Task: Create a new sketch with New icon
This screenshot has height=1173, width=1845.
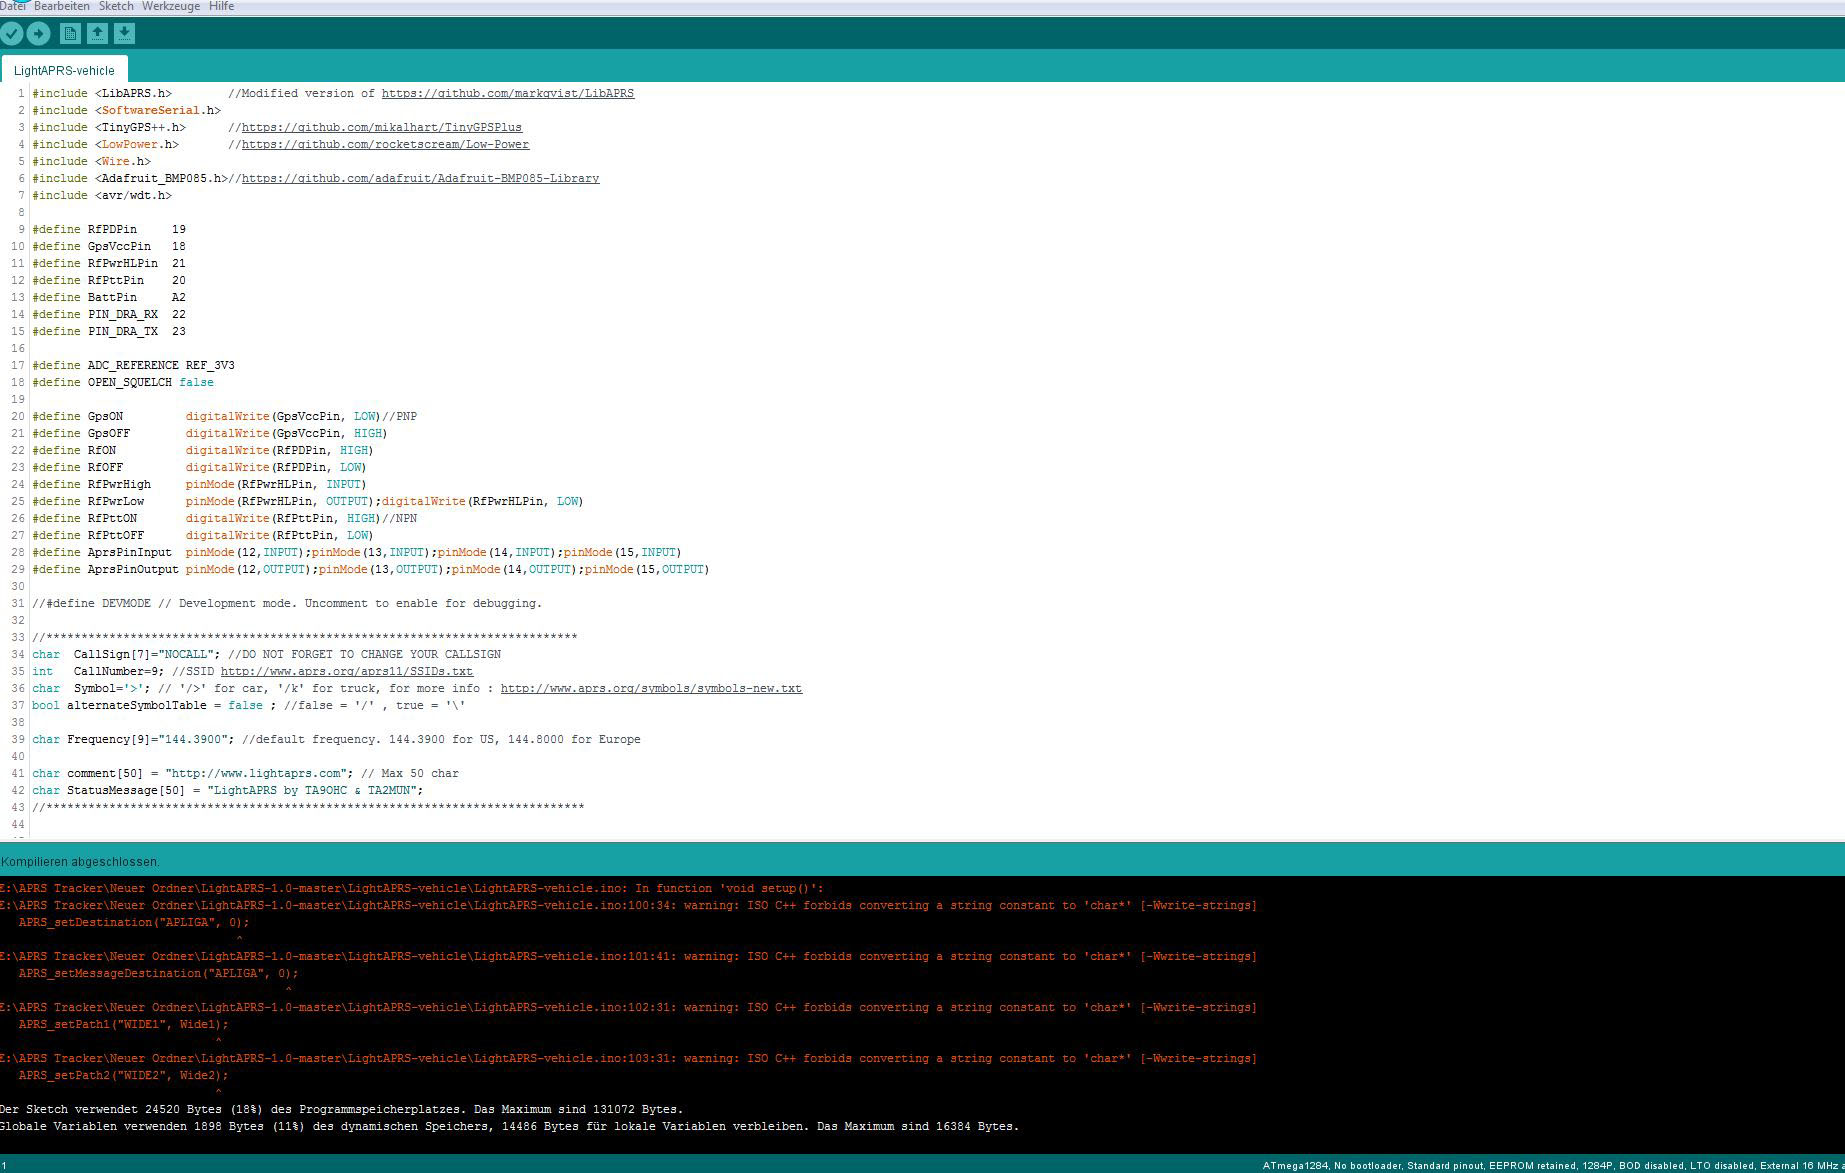Action: point(70,34)
